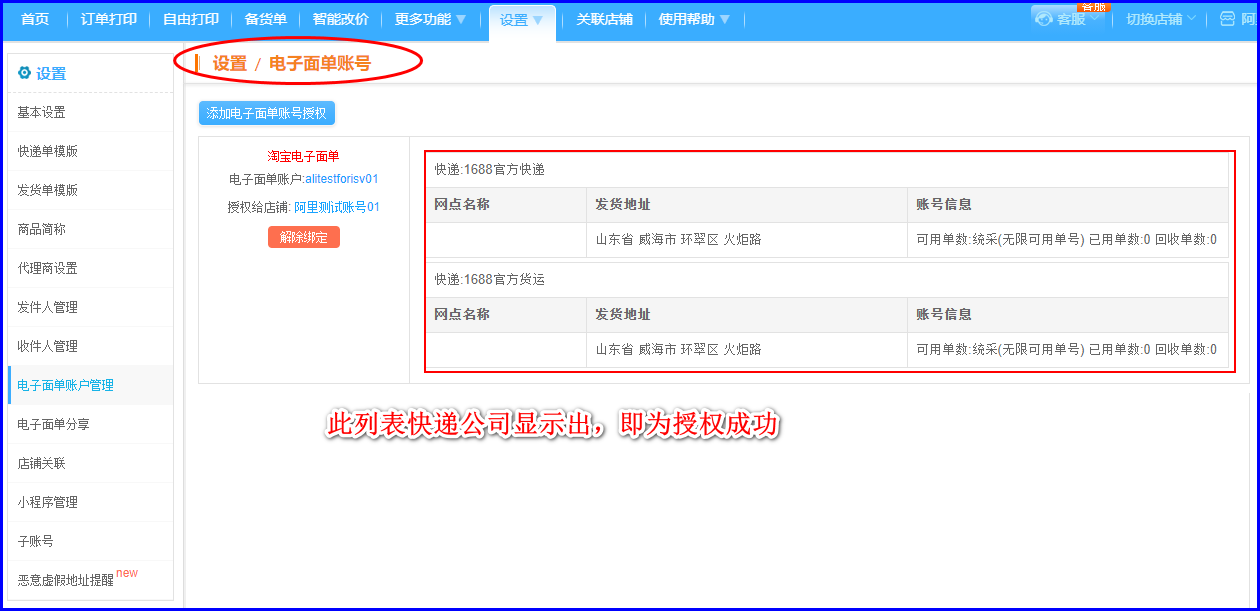
Task: Click the 阿里测试账号01 shop link
Action: 337,207
